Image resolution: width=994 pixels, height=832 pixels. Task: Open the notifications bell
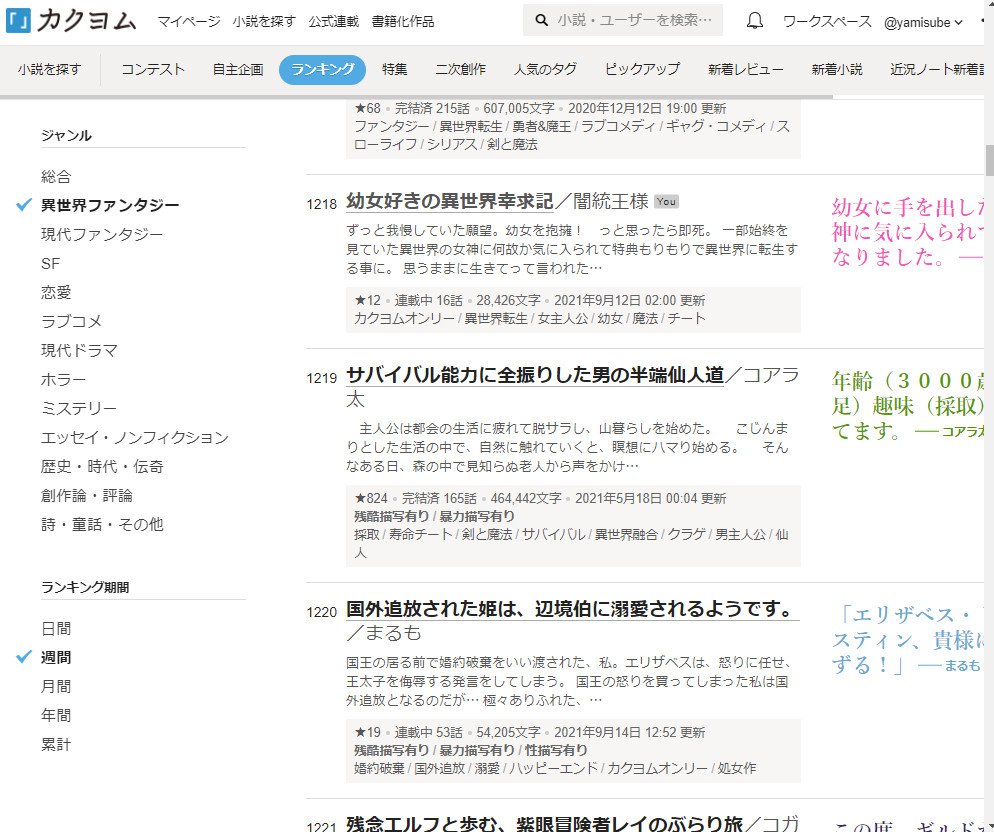click(755, 21)
